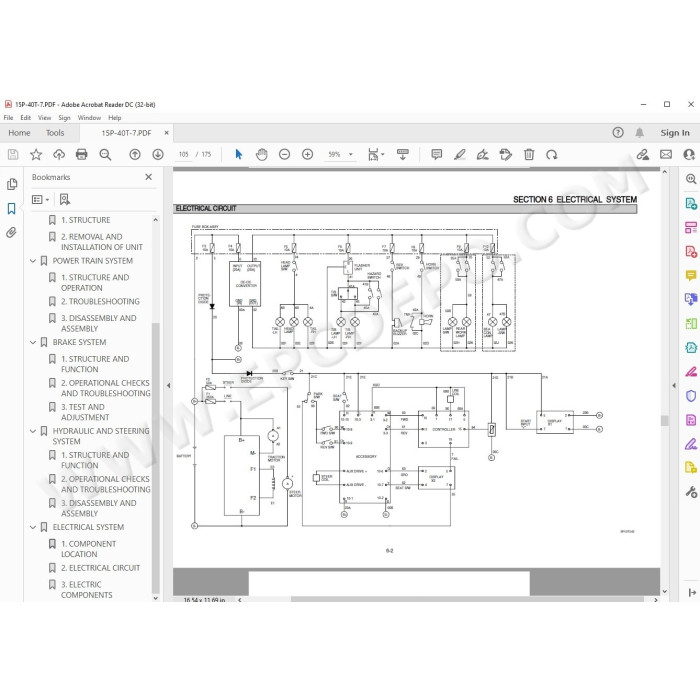Collapse the BRAKE SYSTEM bookmark

pyautogui.click(x=33, y=342)
